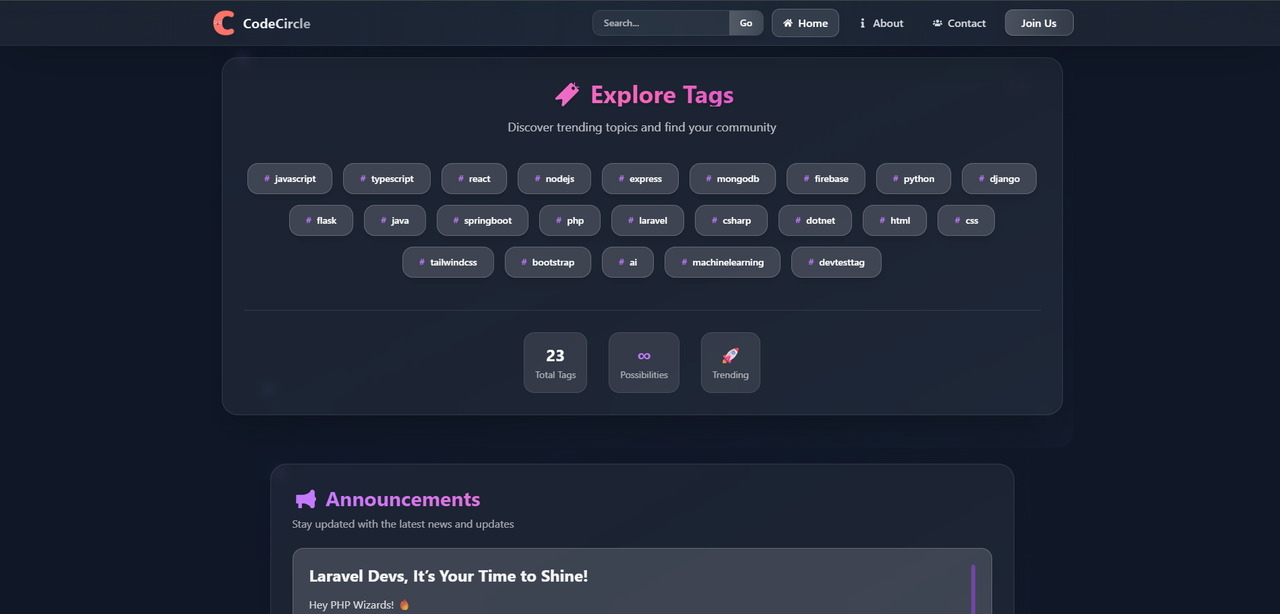Click the CodeCircle logo icon
This screenshot has height=614, width=1280.
[x=224, y=23]
